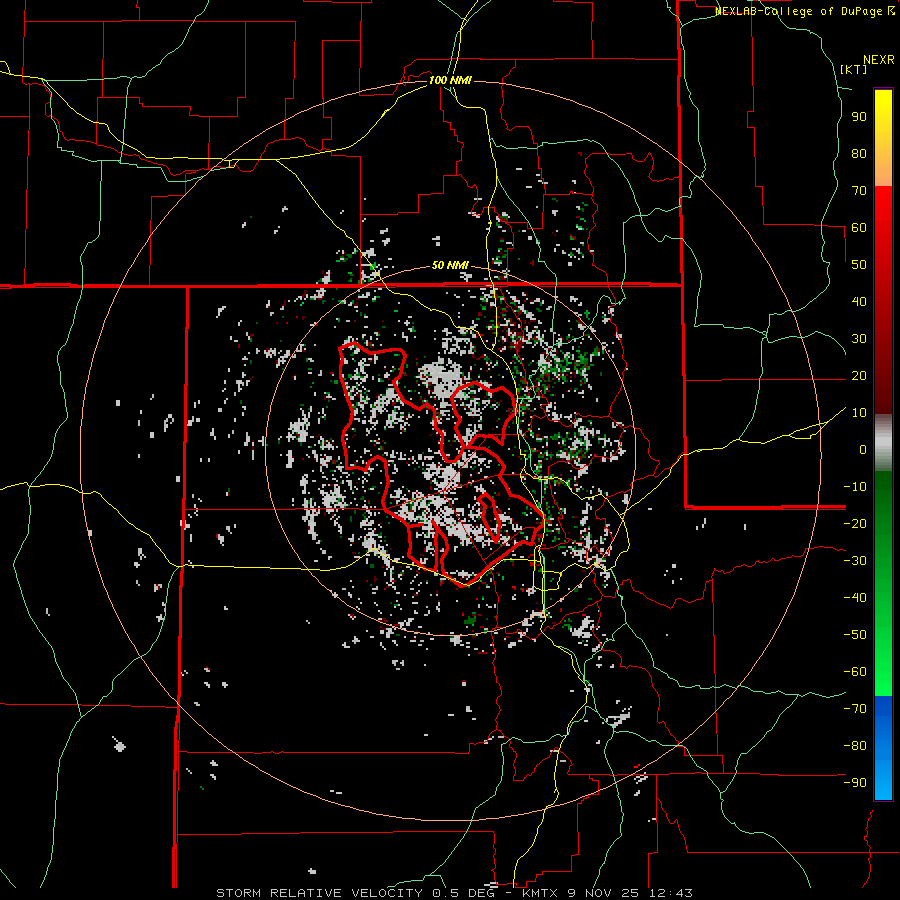Click the -40 value on velocity scale
900x900 pixels.
[x=855, y=598]
